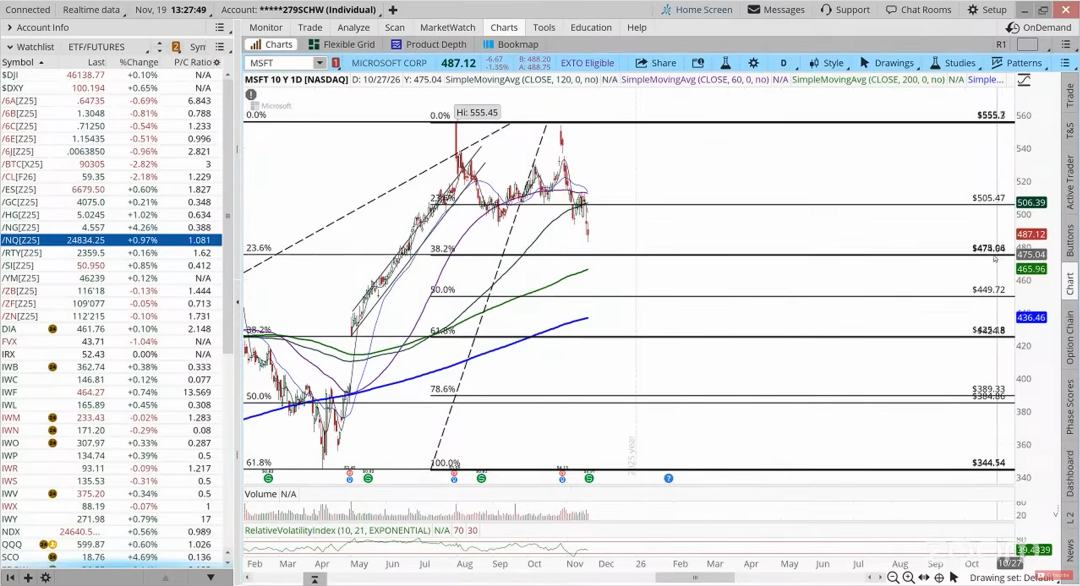Open the Trade side panel tab
The width and height of the screenshot is (1080, 586).
(x=1070, y=94)
